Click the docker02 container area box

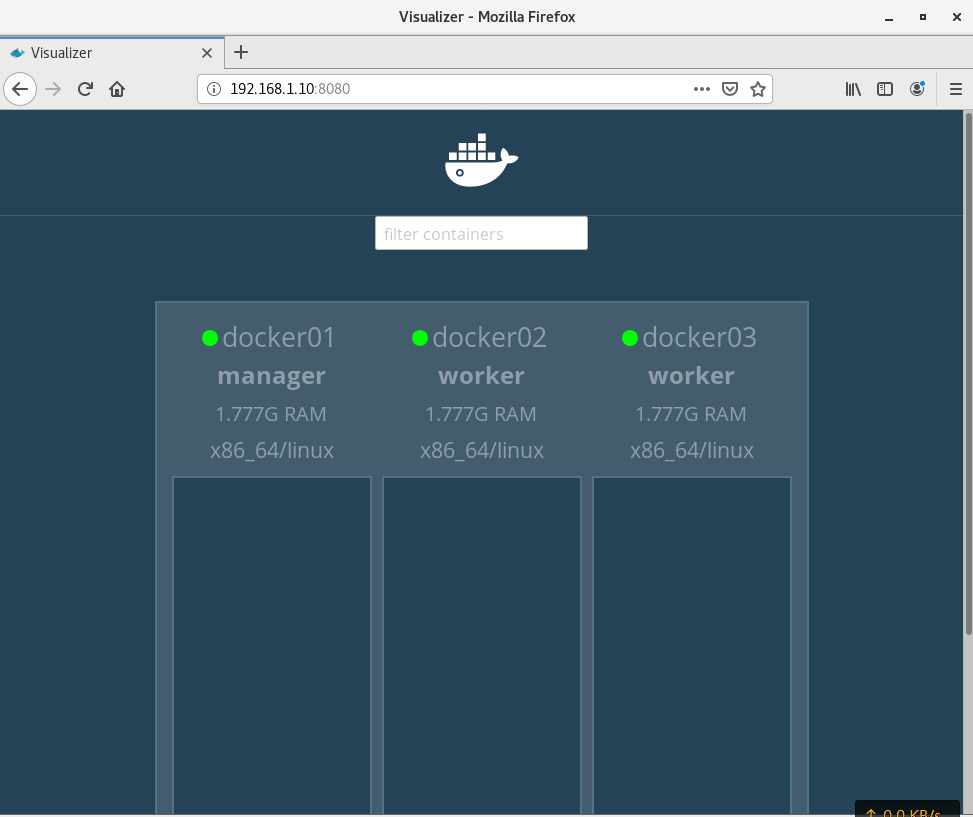point(482,645)
